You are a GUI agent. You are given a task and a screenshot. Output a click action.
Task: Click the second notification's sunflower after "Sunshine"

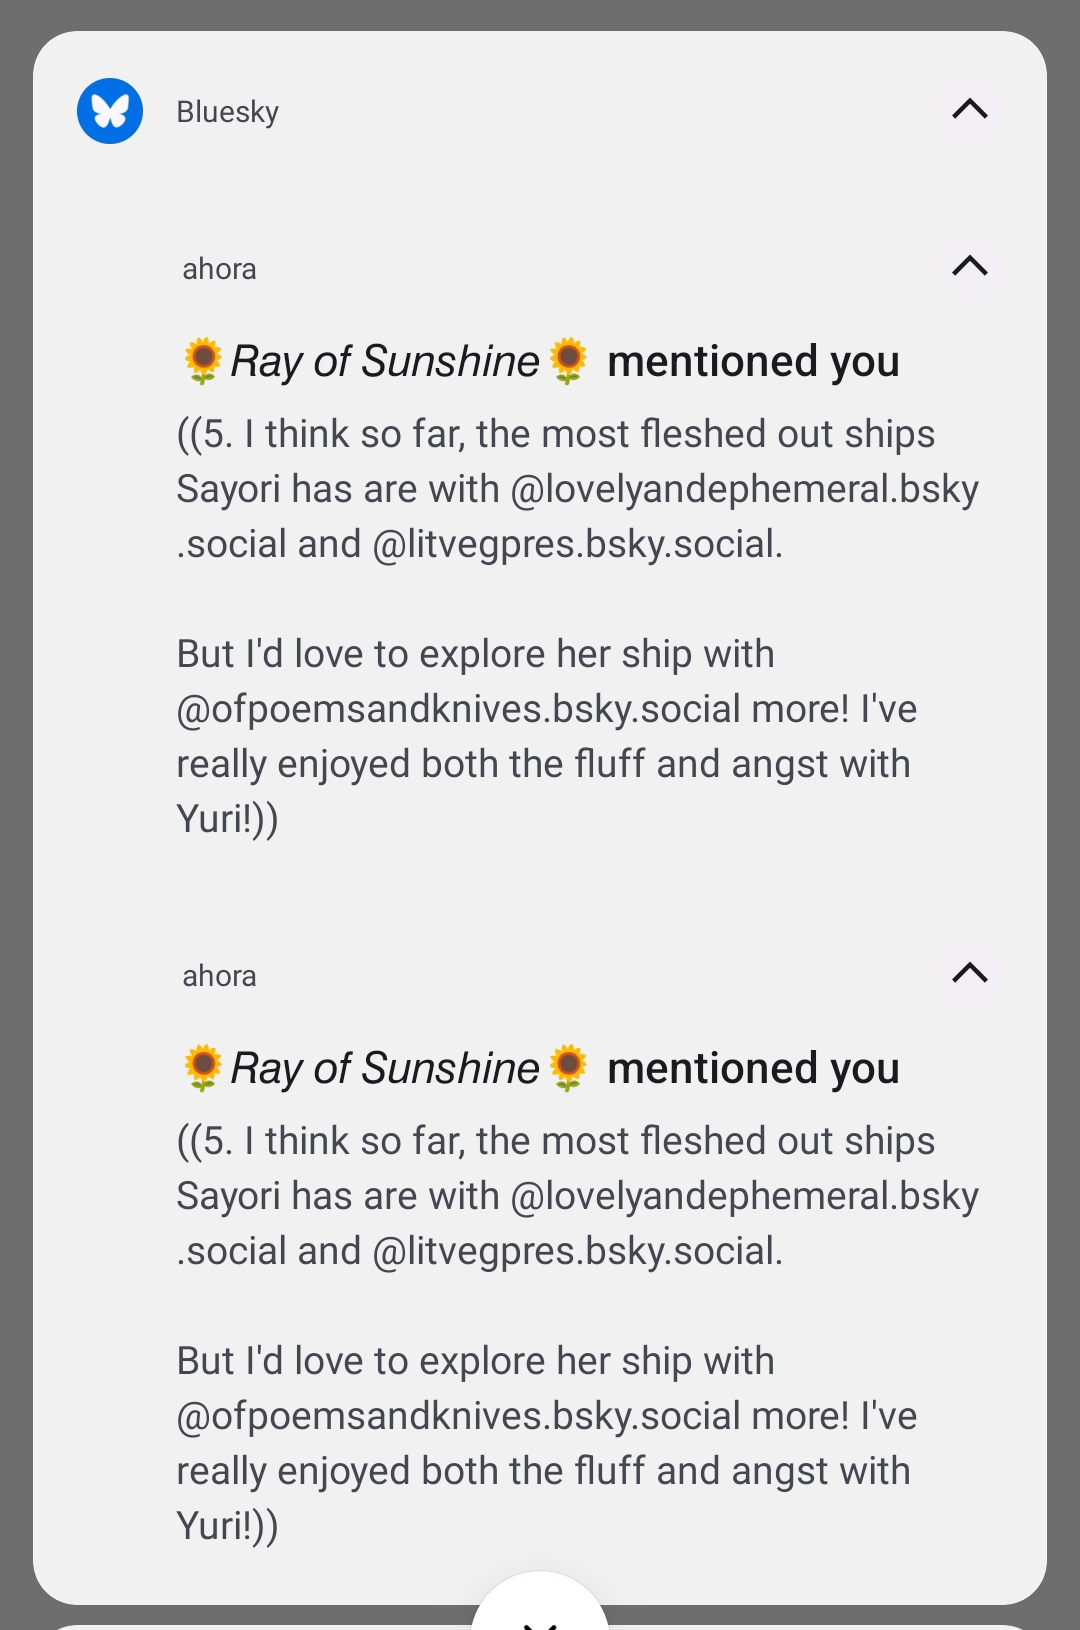coord(569,1068)
